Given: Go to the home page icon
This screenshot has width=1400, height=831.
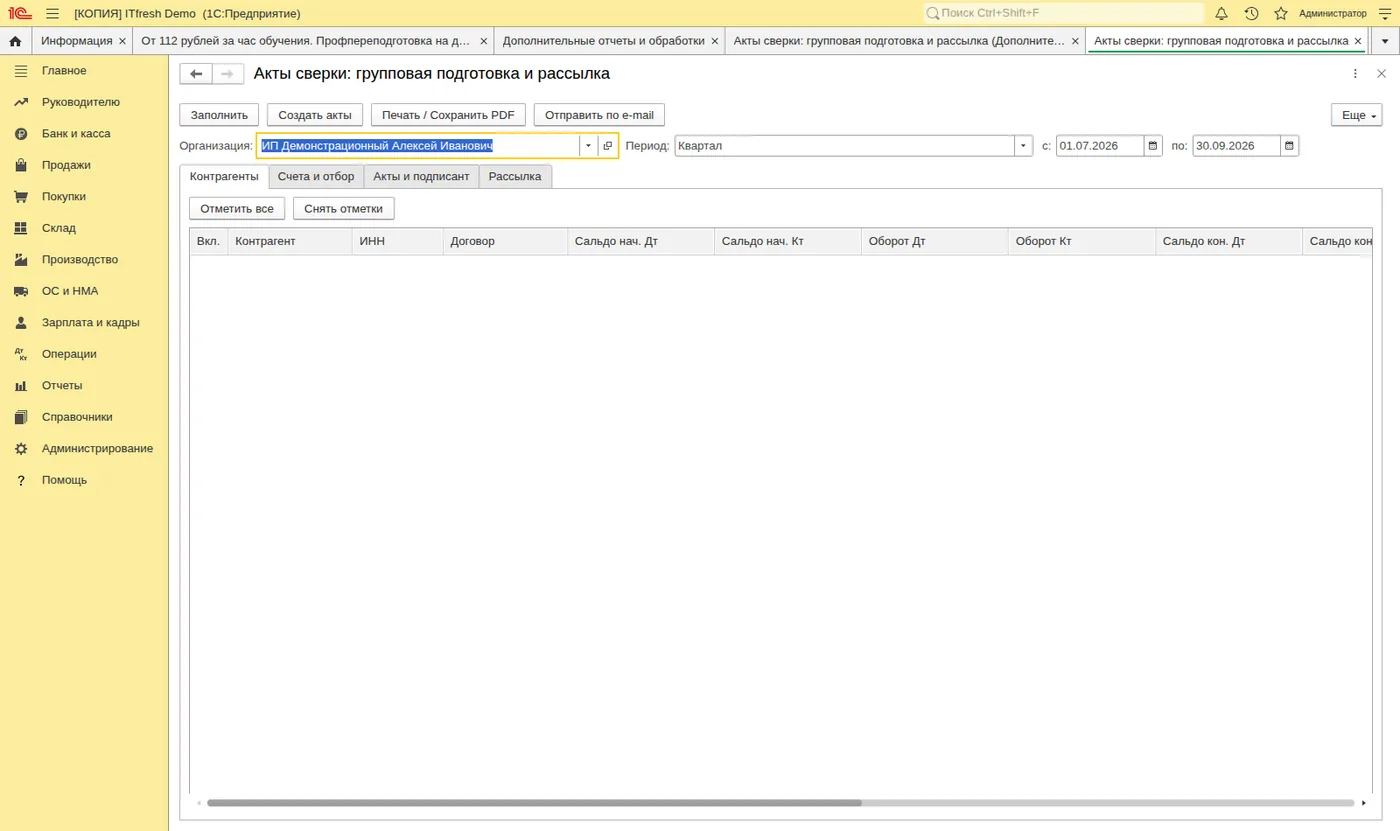Looking at the screenshot, I should point(15,41).
